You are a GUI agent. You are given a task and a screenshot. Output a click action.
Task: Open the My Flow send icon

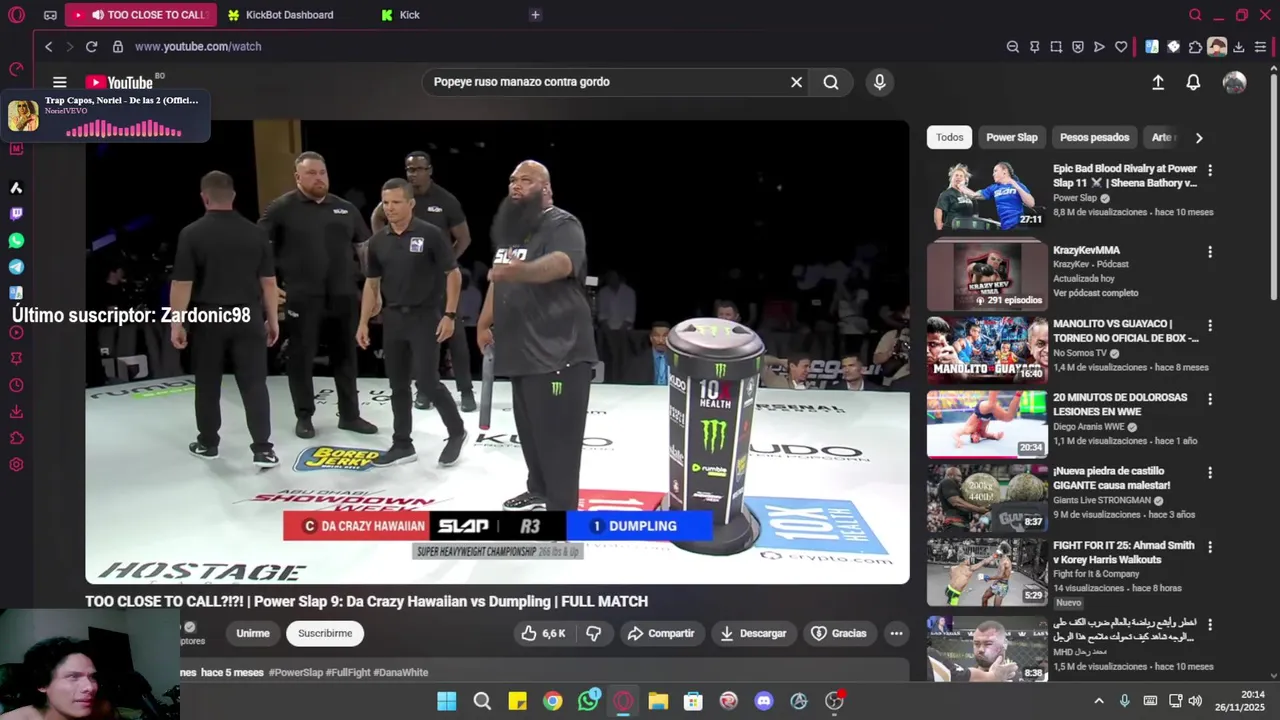click(x=1099, y=46)
